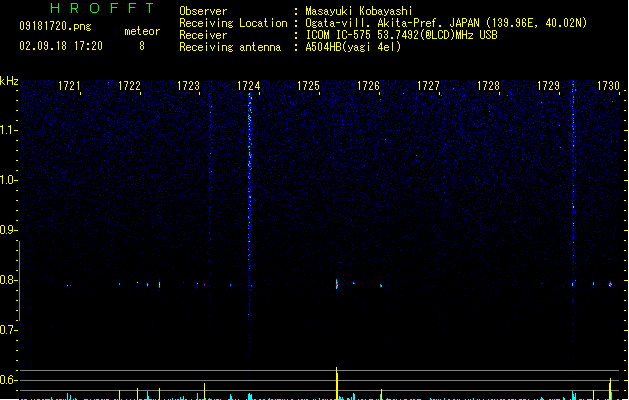Viewport: 629px width, 400px height.
Task: Click the 1723 time marker
Action: point(189,86)
